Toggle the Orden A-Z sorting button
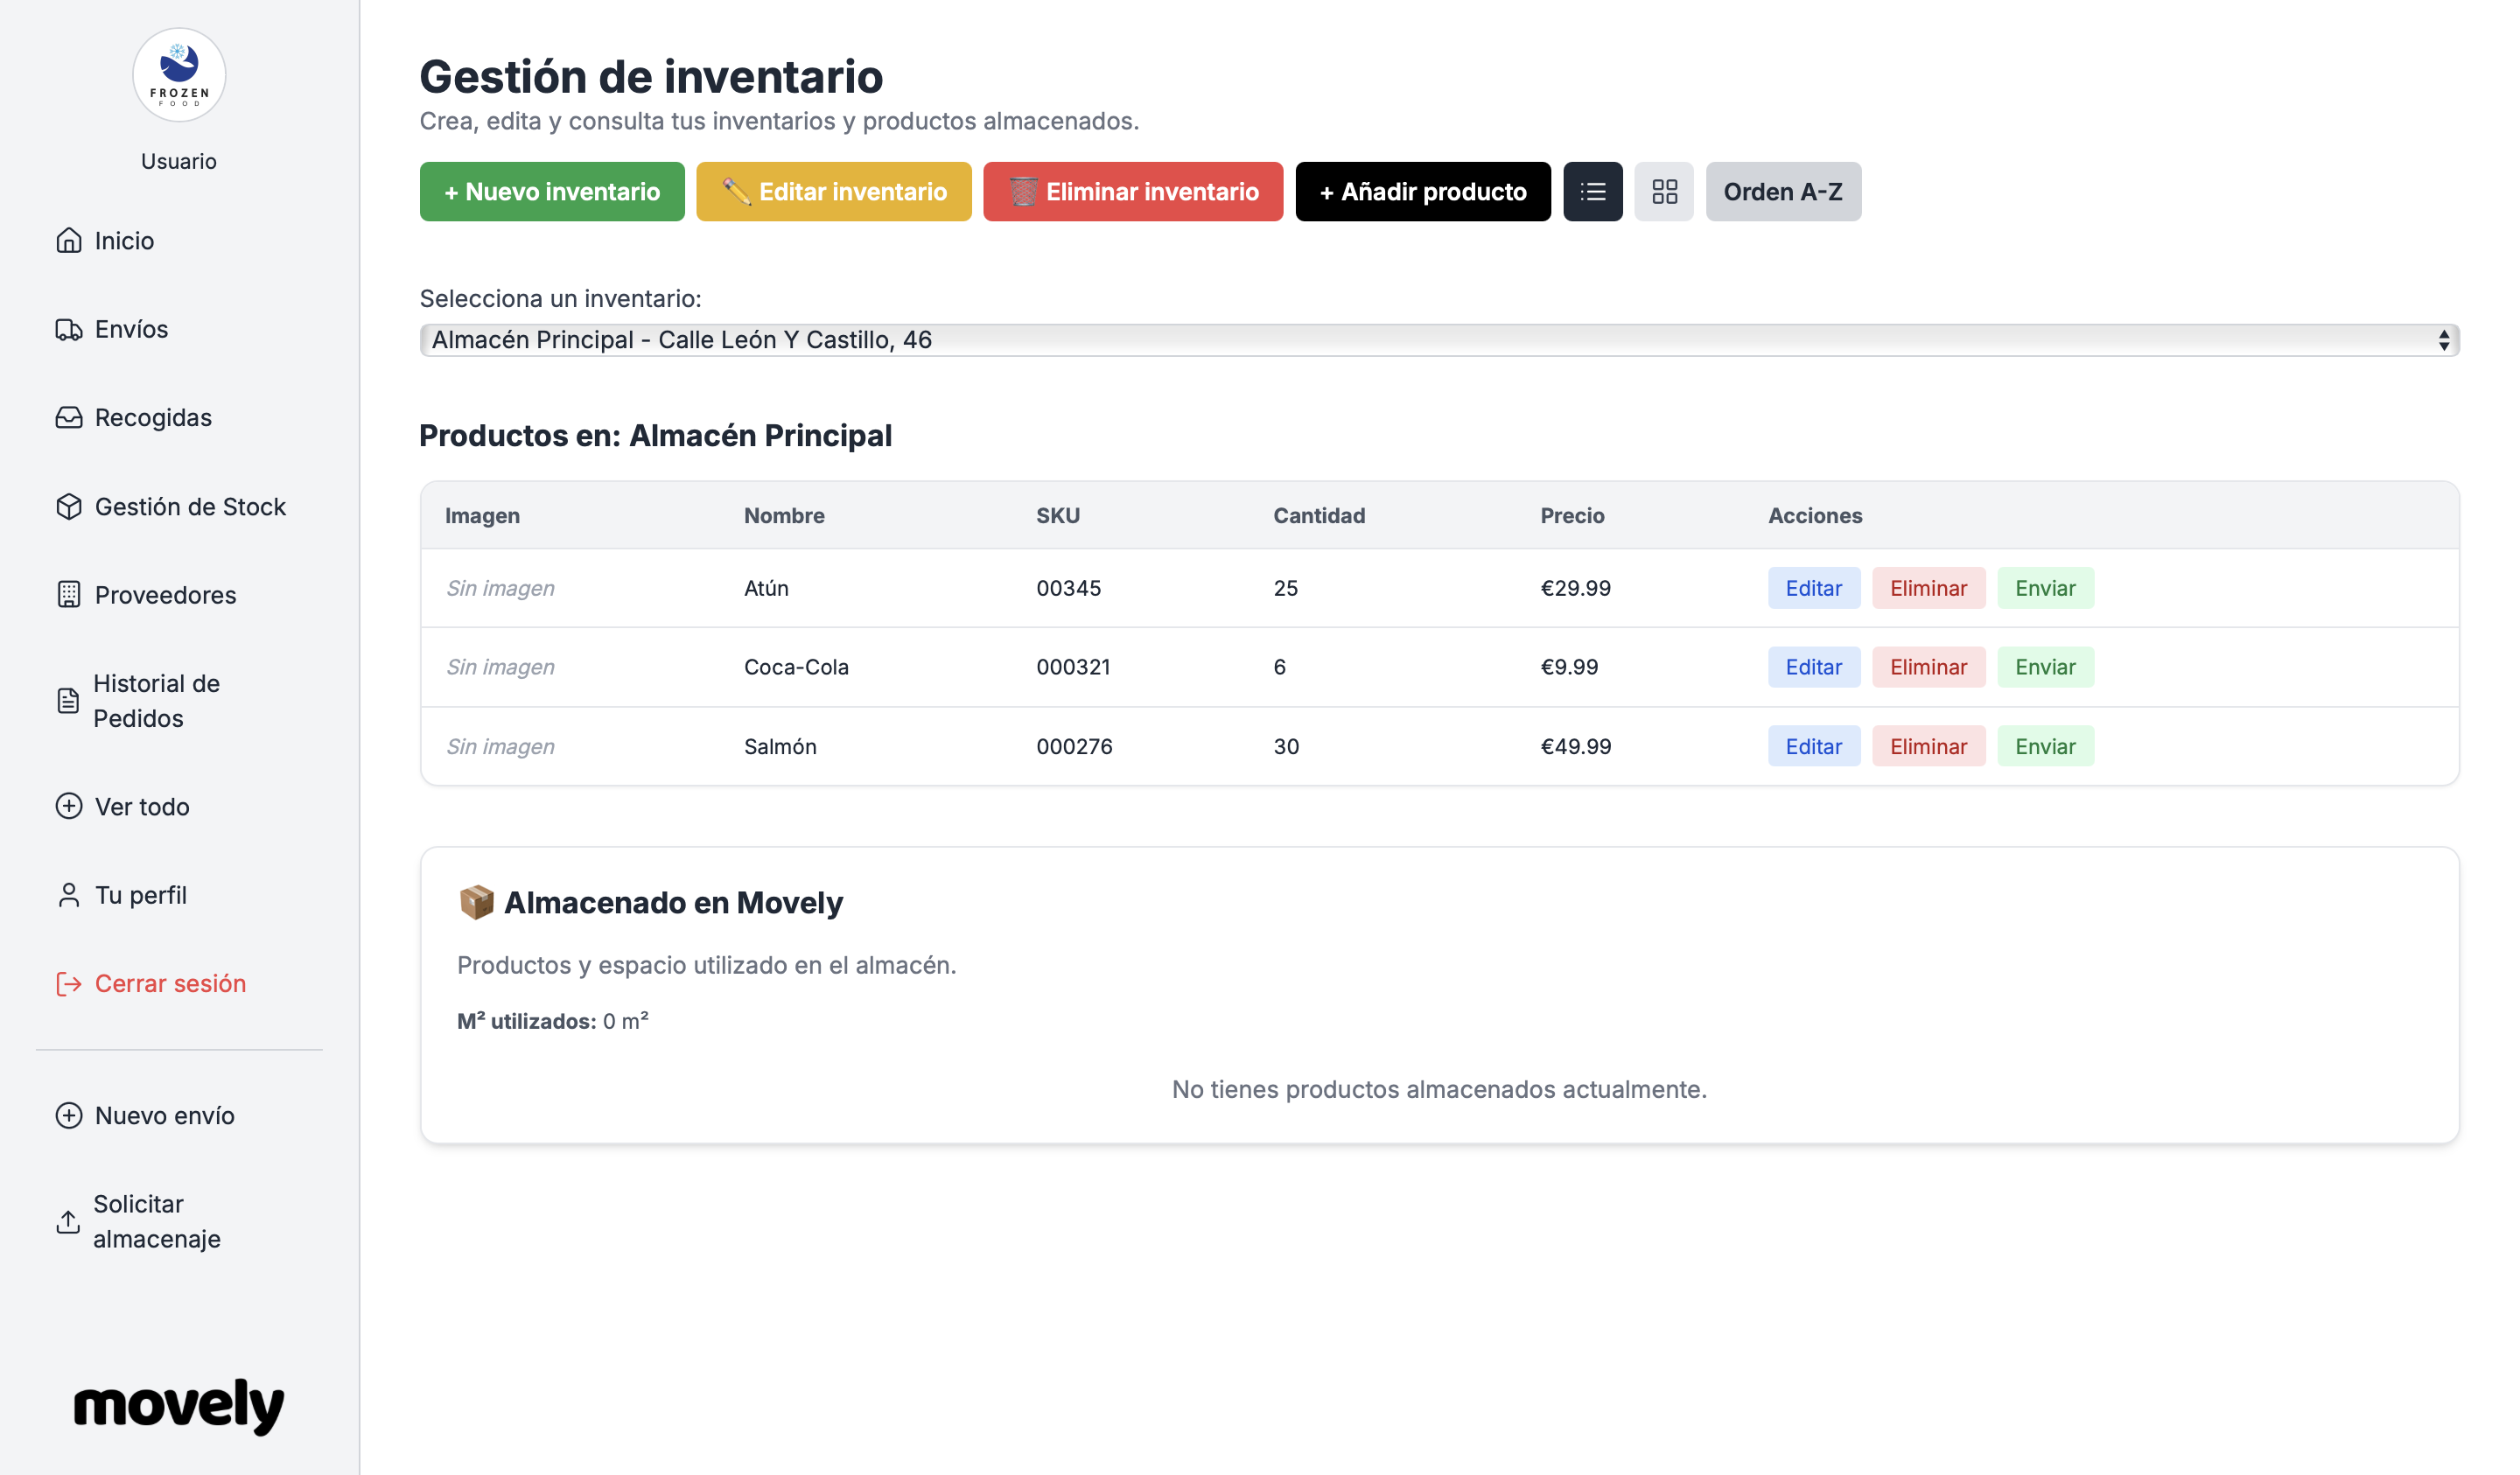Image resolution: width=2520 pixels, height=1475 pixels. coord(1782,191)
